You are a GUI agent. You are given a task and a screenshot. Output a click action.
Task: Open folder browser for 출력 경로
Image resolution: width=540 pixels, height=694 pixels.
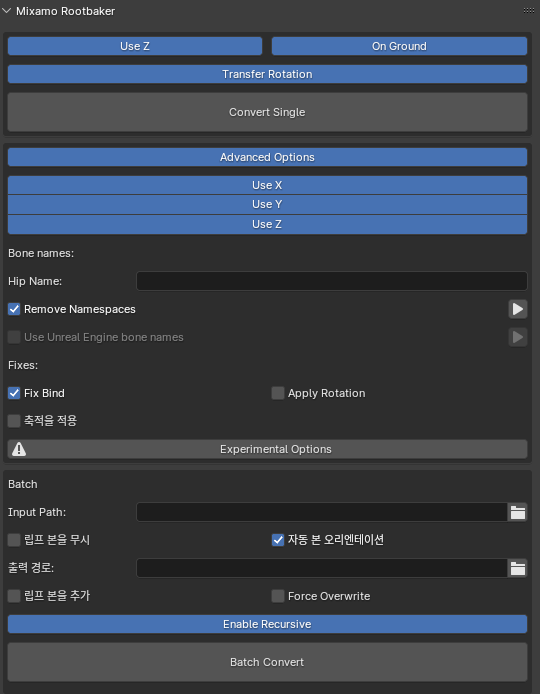517,568
